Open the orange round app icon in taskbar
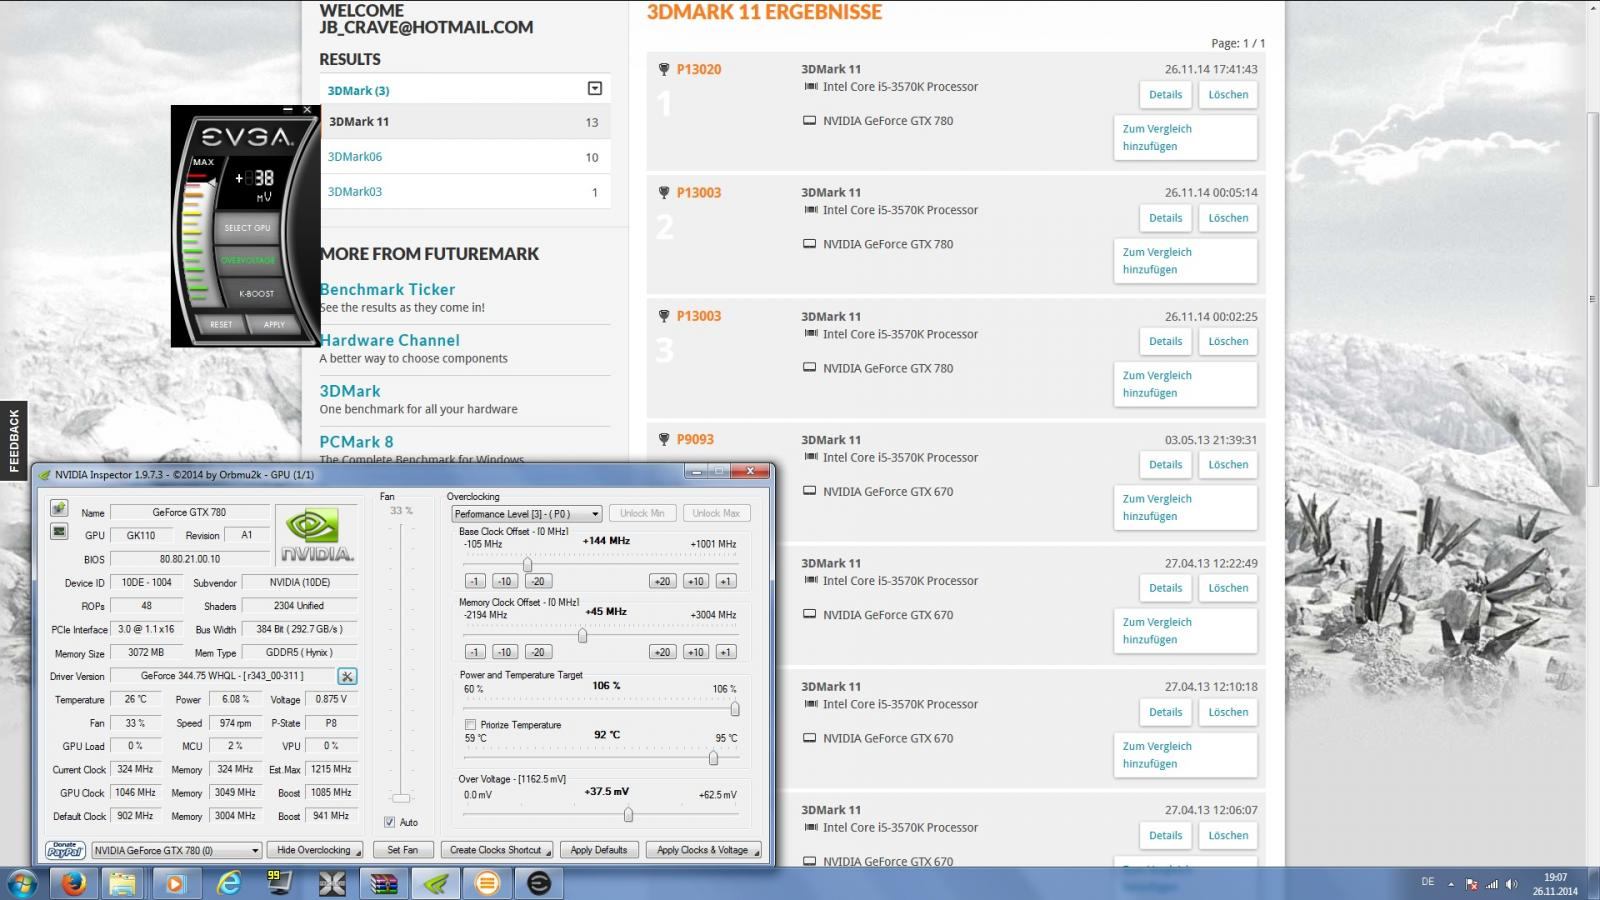 [x=487, y=884]
